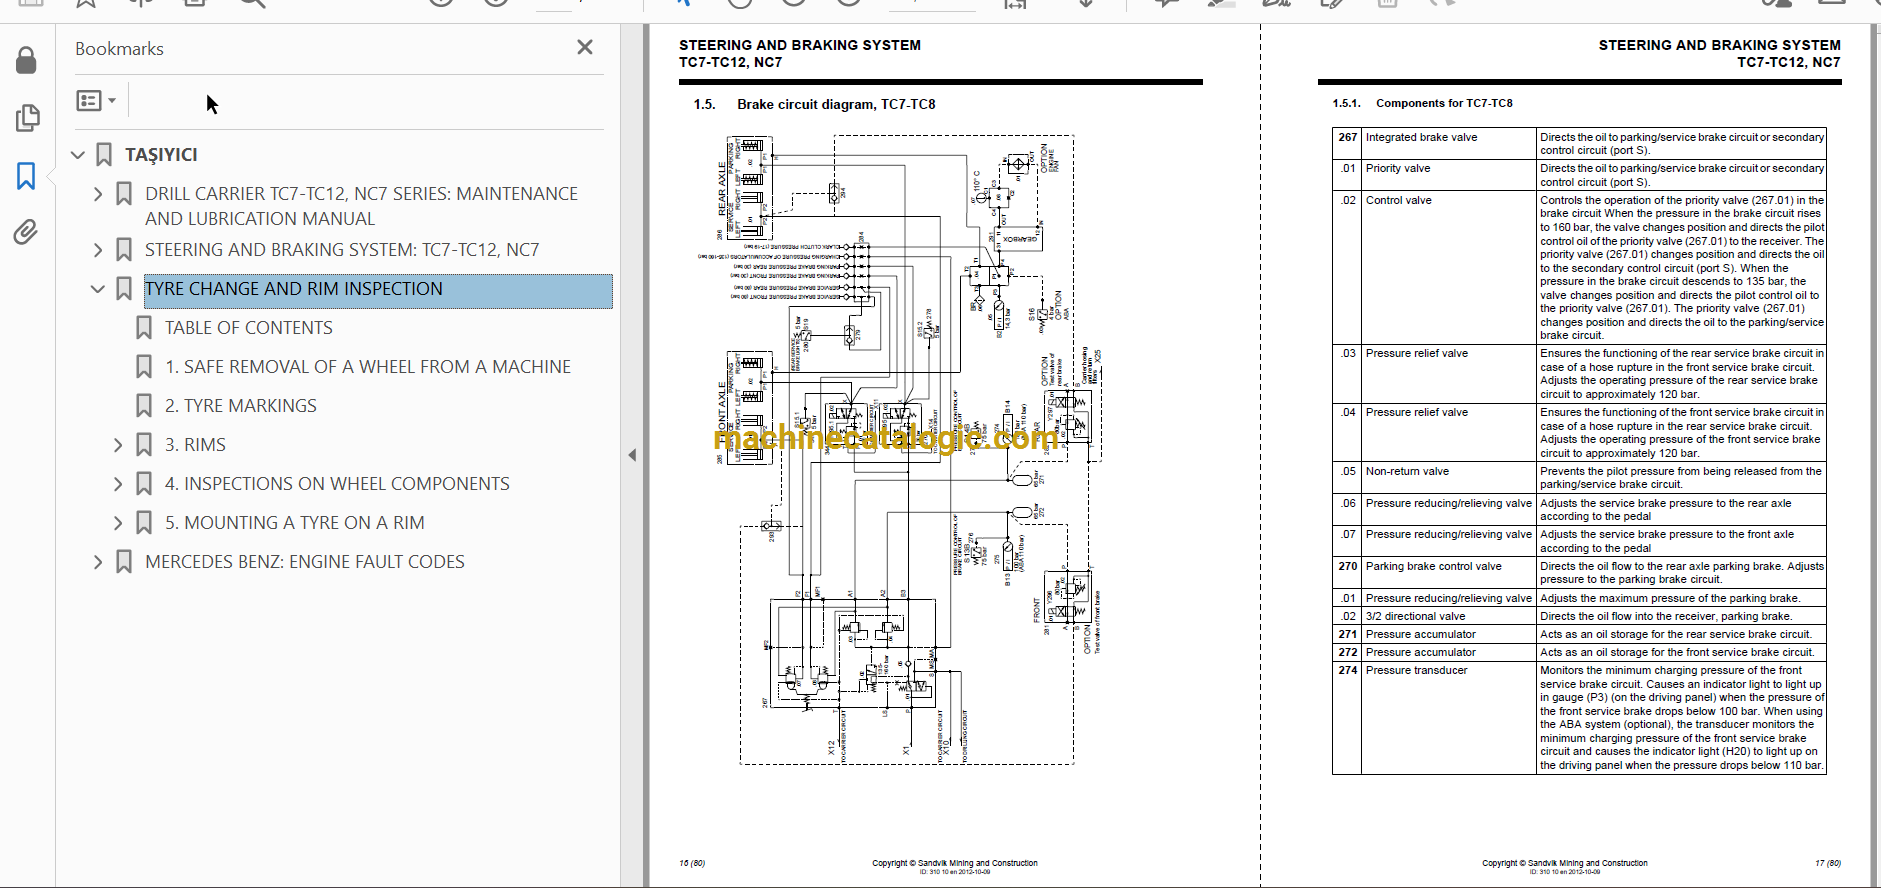Expand STEERING AND BRAKING SYSTEM bookmark
Screen dimensions: 1881x888
pyautogui.click(x=98, y=250)
